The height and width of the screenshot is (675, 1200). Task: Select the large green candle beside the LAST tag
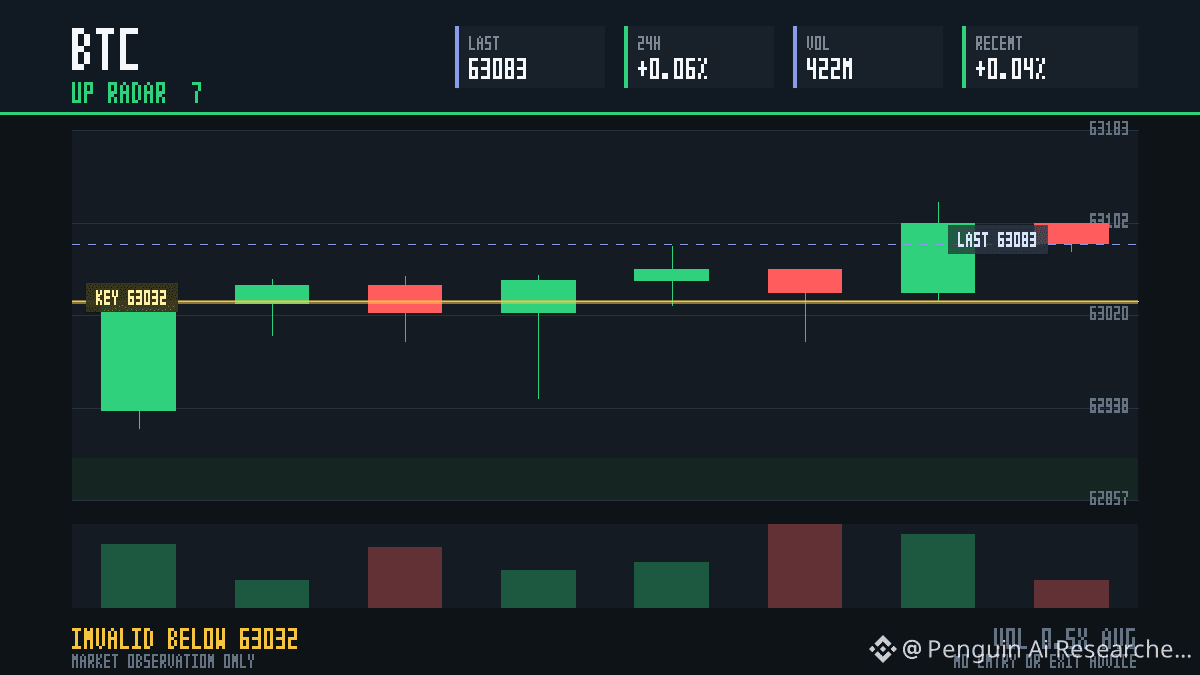[x=938, y=258]
